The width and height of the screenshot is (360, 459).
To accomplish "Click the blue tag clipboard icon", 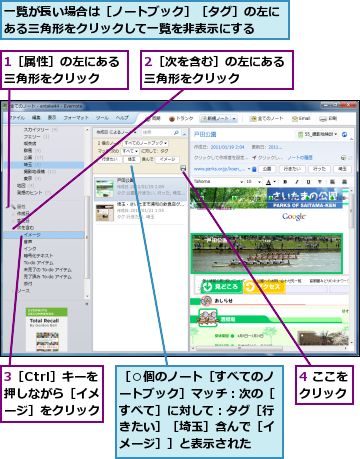I will pos(254,169).
